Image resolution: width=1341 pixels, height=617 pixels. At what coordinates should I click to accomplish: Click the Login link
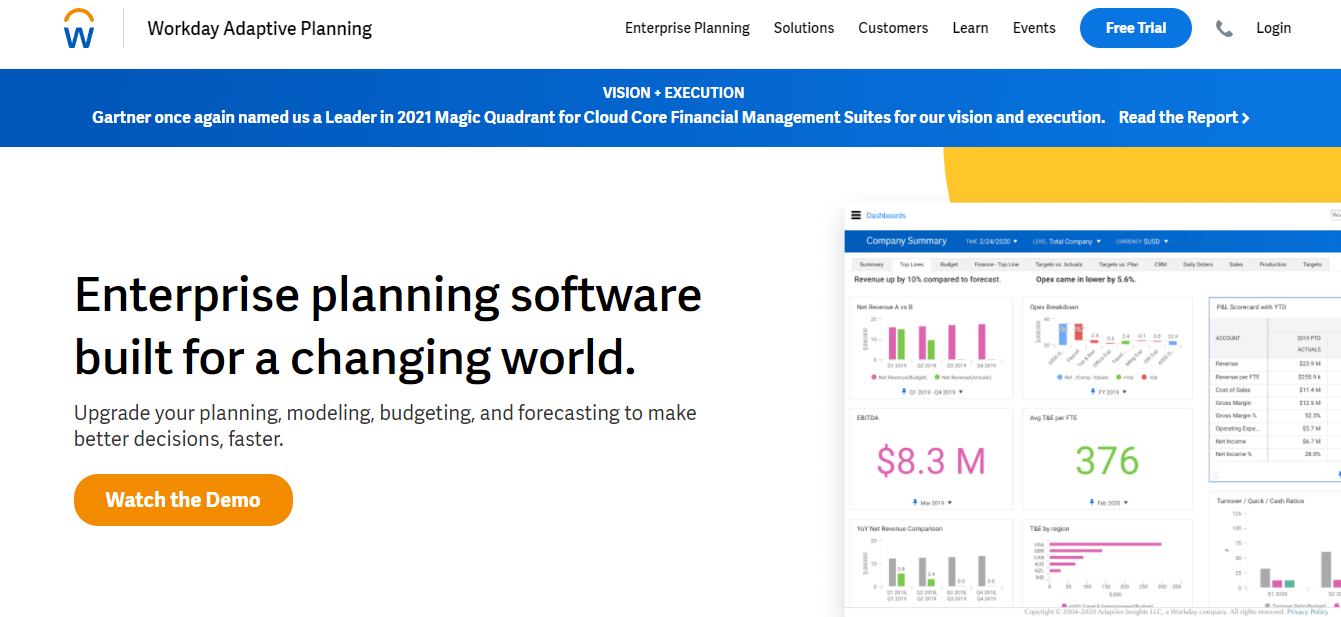(x=1273, y=28)
